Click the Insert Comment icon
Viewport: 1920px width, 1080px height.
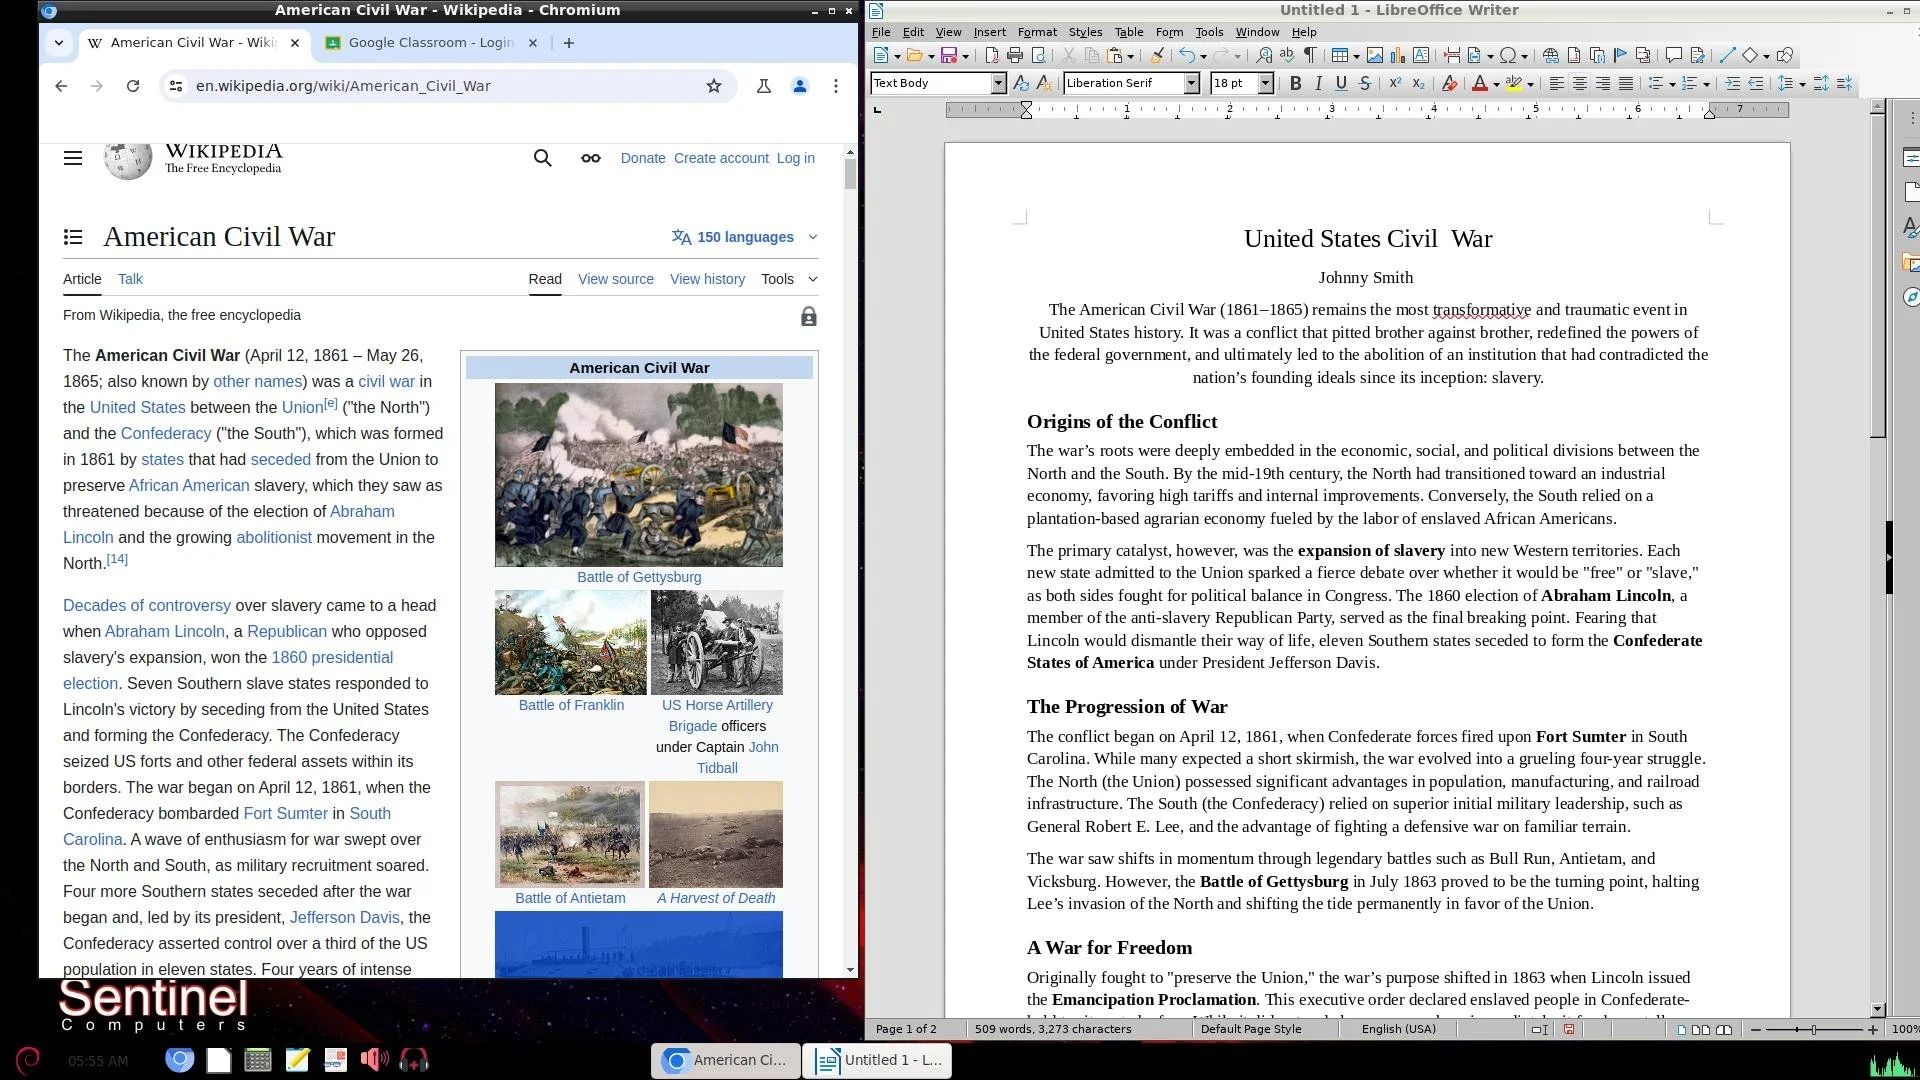click(x=1673, y=56)
